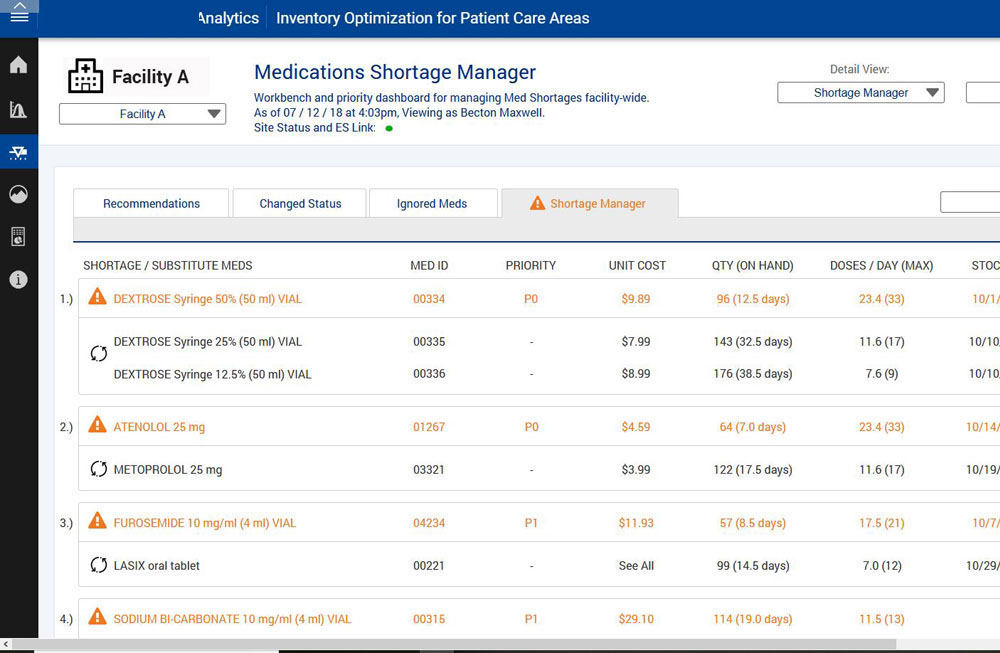The height and width of the screenshot is (653, 1000).
Task: Go to Home in the sidebar
Action: (18, 64)
